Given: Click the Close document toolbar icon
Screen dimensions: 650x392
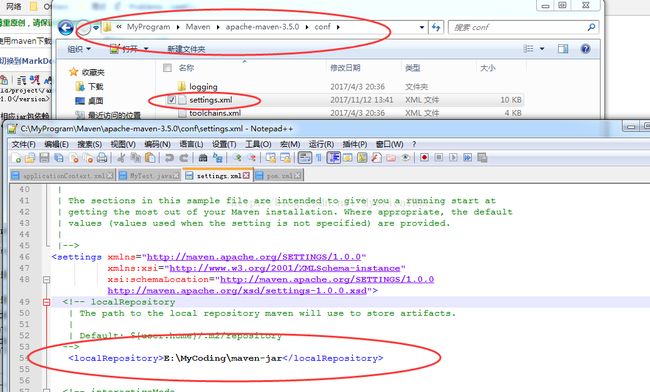Looking at the screenshot, I should click(75, 158).
